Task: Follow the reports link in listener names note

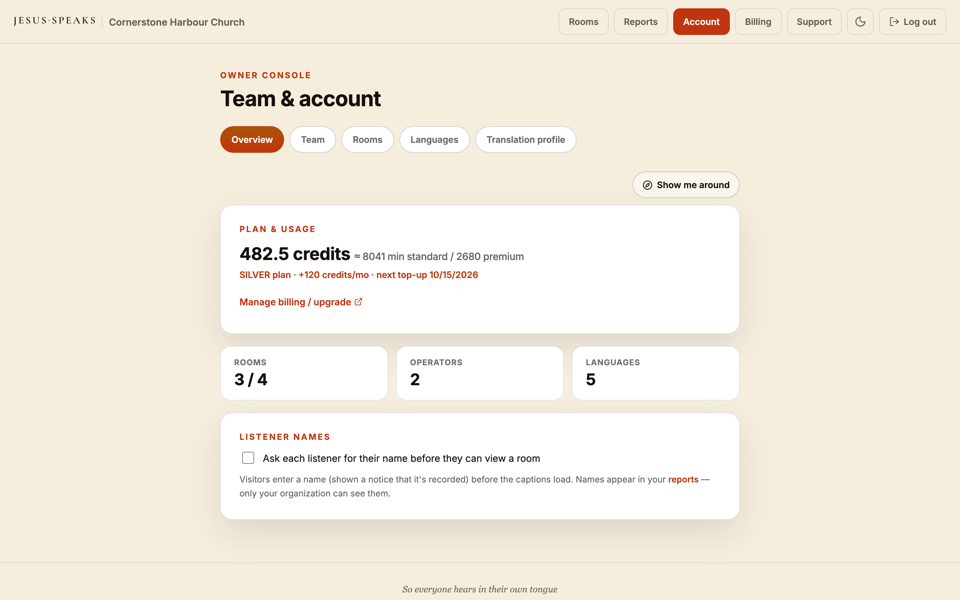Action: 683,479
